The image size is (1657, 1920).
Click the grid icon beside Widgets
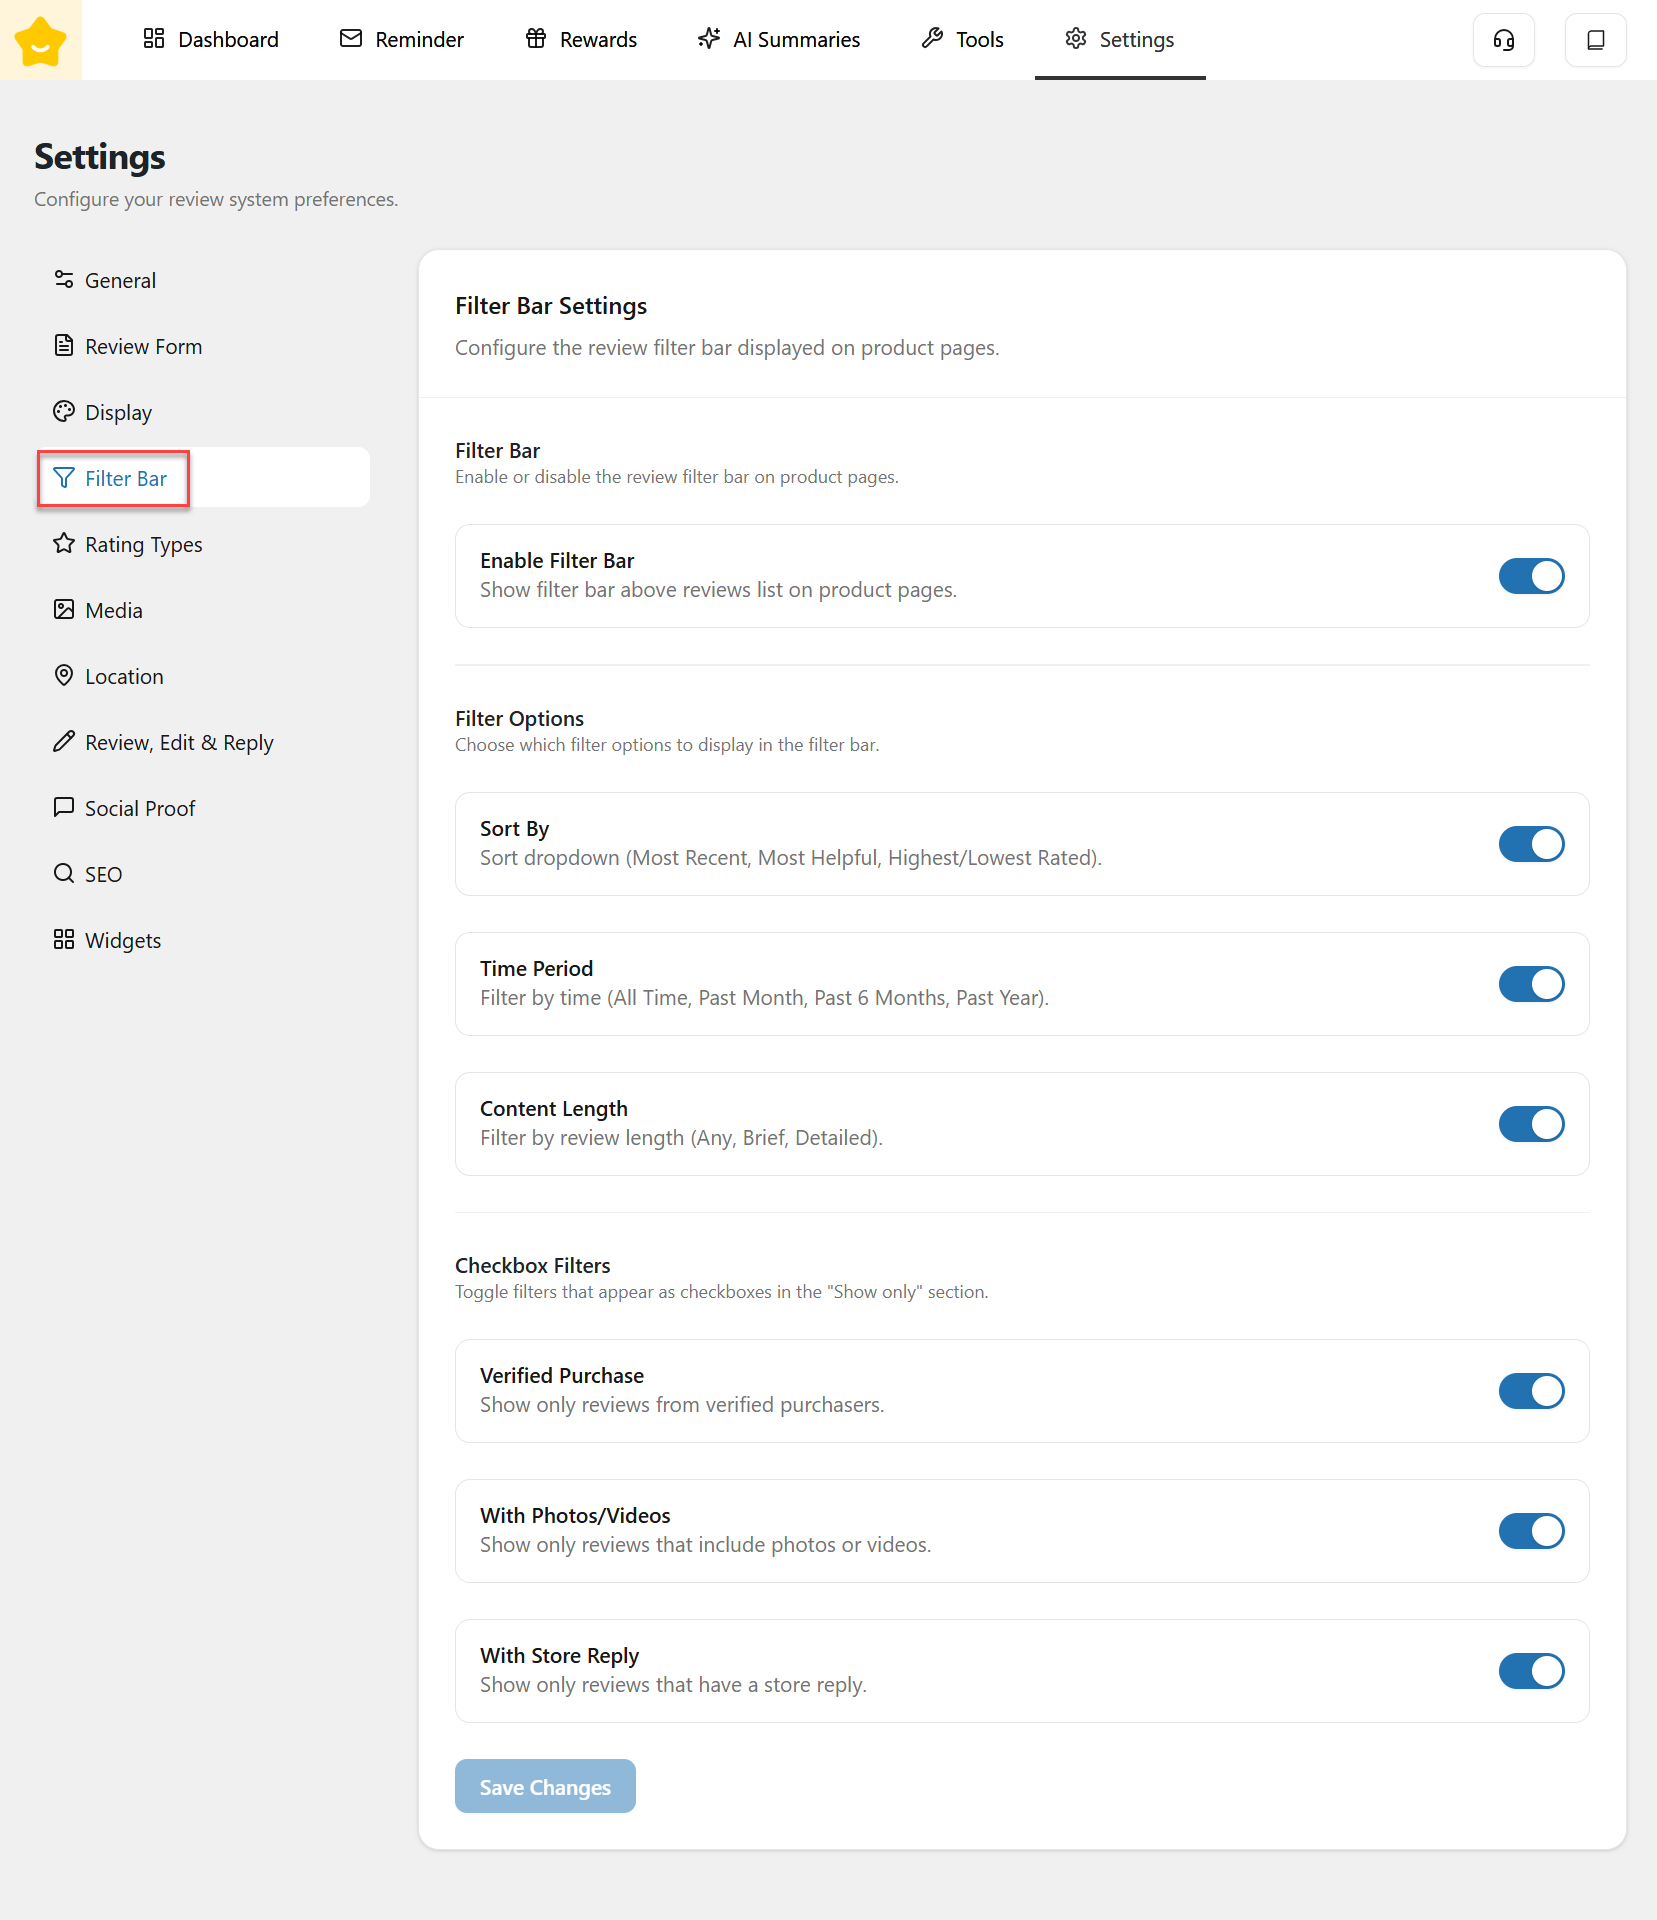point(64,940)
